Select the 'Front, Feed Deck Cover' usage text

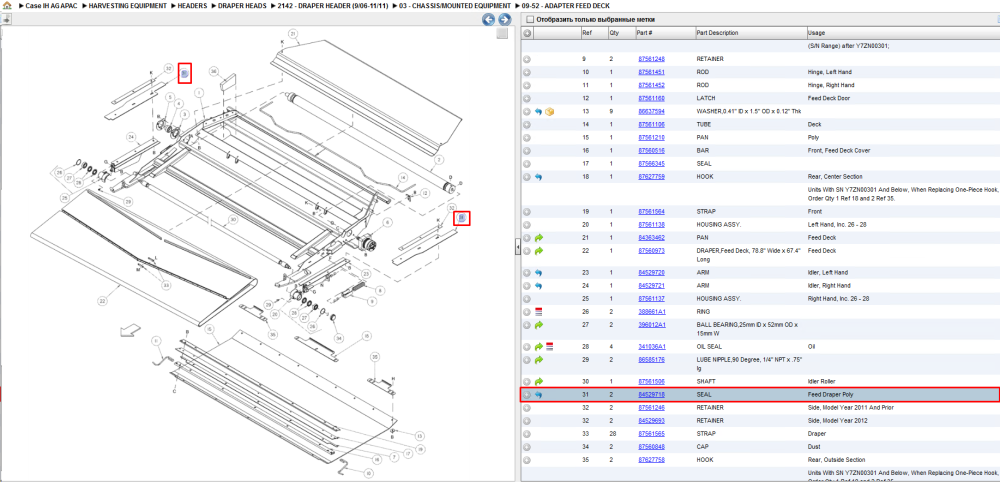(x=838, y=151)
